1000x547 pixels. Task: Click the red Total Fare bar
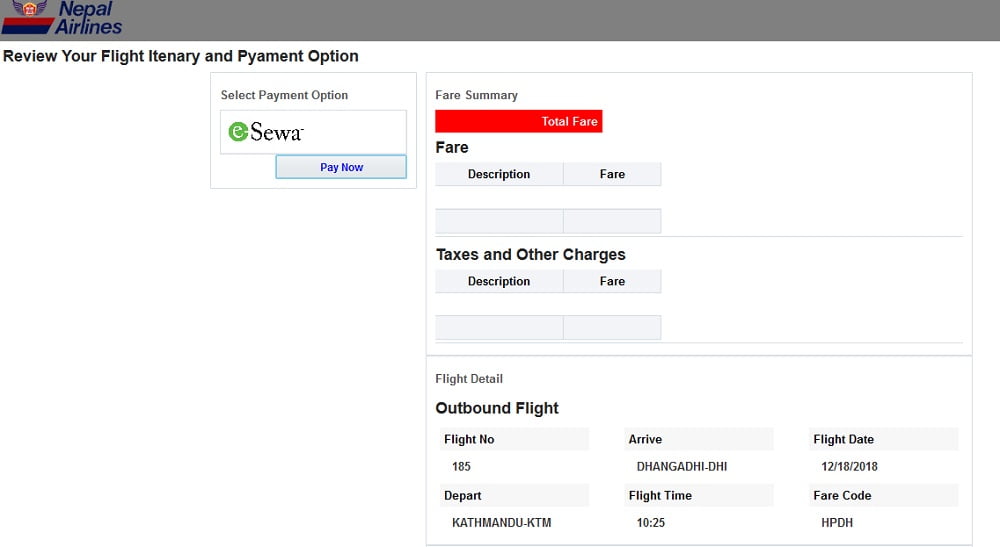tap(518, 121)
